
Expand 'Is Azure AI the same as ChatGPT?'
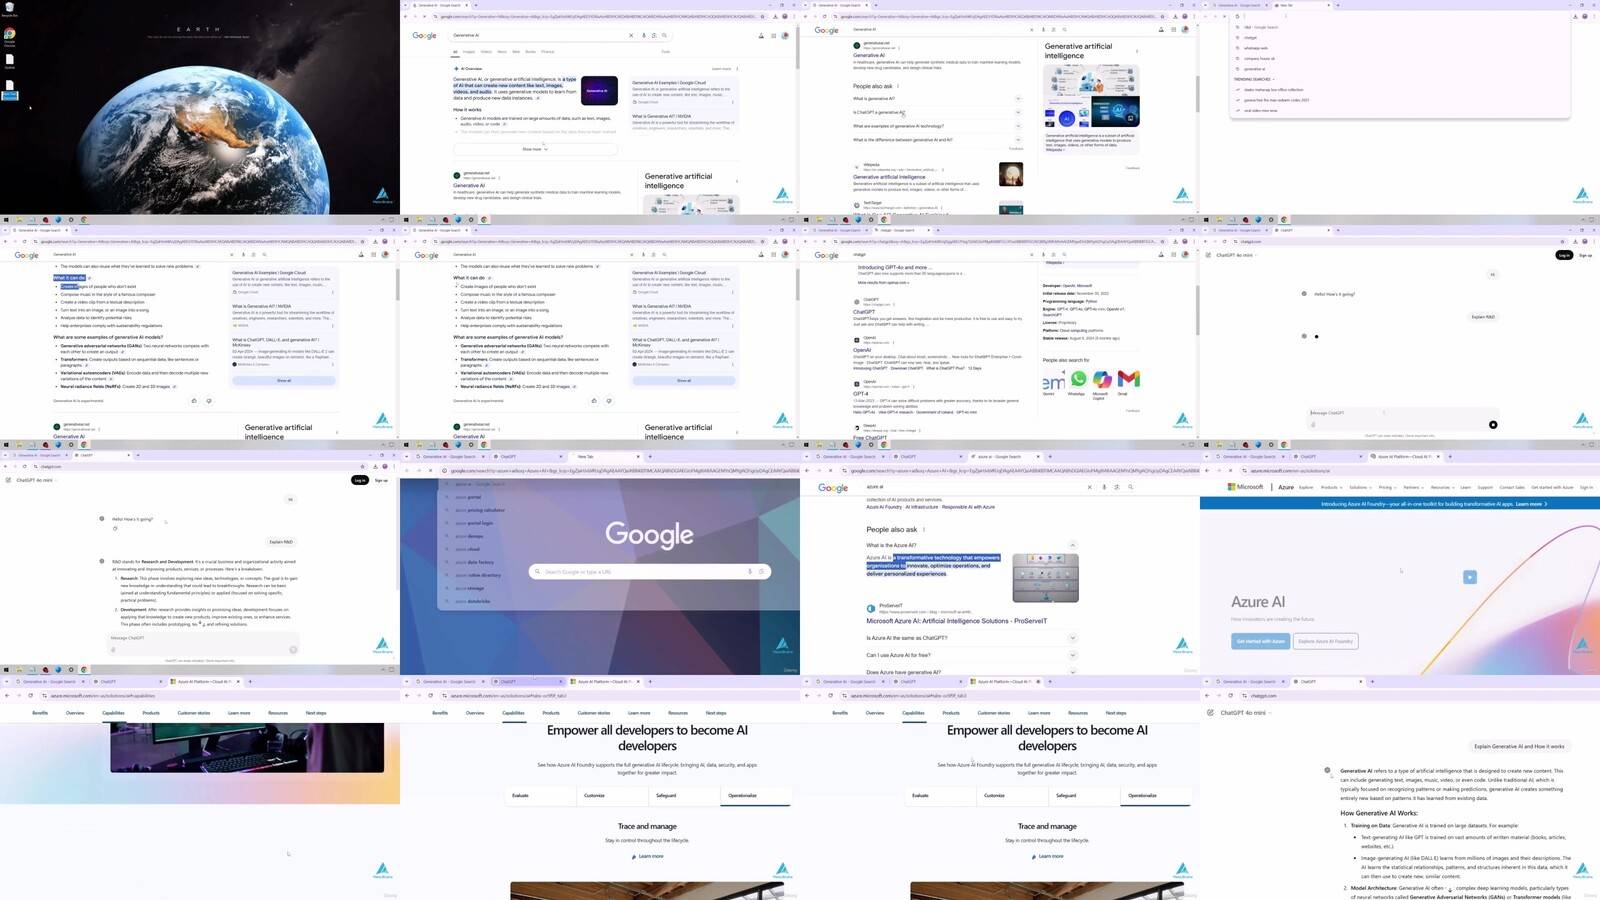[1073, 638]
